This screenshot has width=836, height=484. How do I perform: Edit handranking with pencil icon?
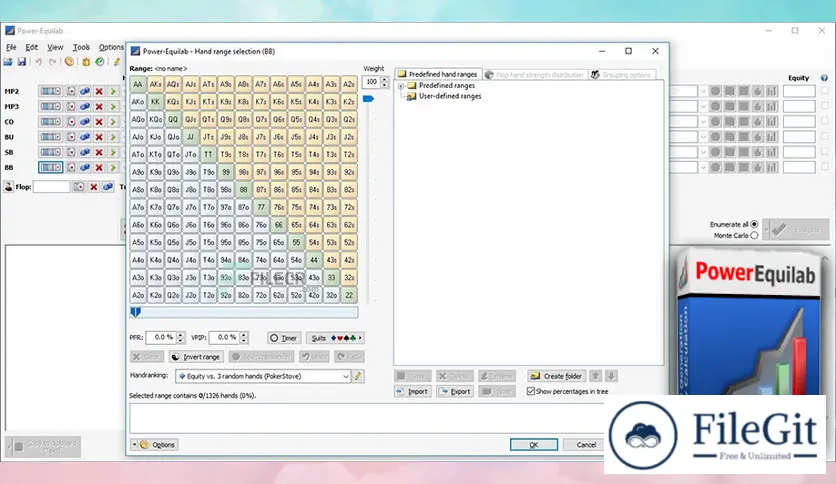[x=358, y=376]
